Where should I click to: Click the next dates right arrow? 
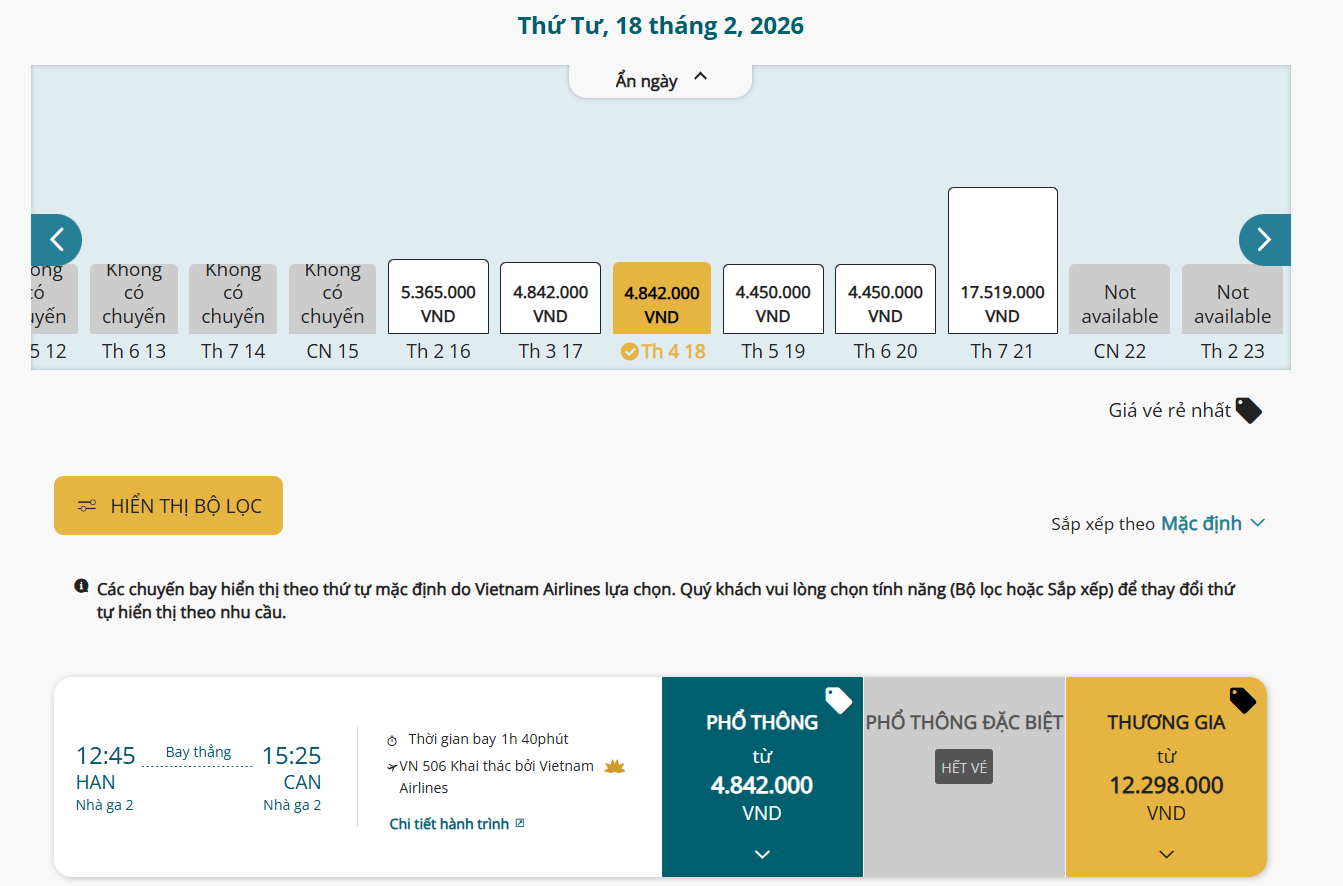[1263, 240]
